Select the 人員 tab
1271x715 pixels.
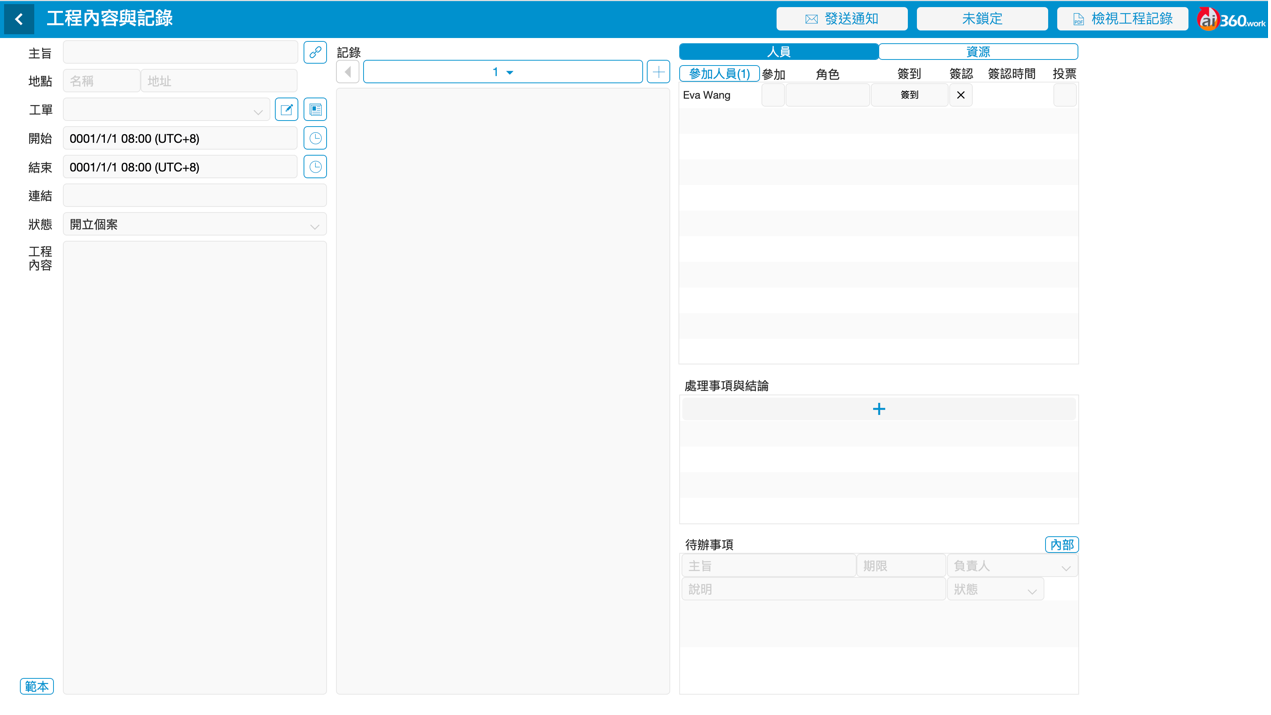click(778, 52)
